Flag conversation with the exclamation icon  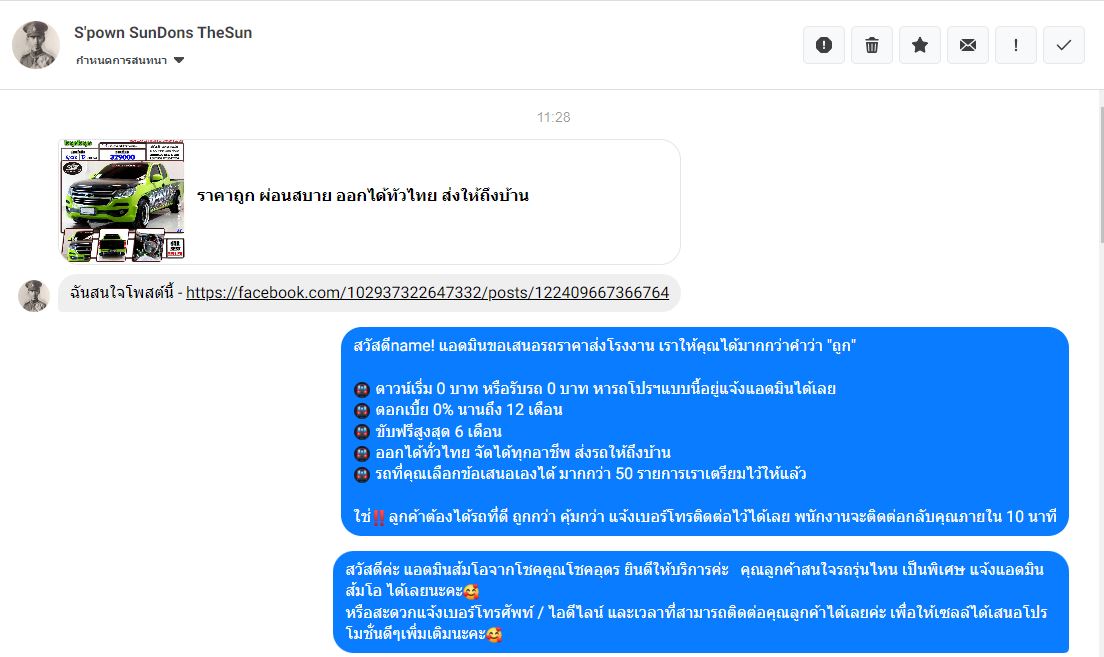tap(1015, 45)
